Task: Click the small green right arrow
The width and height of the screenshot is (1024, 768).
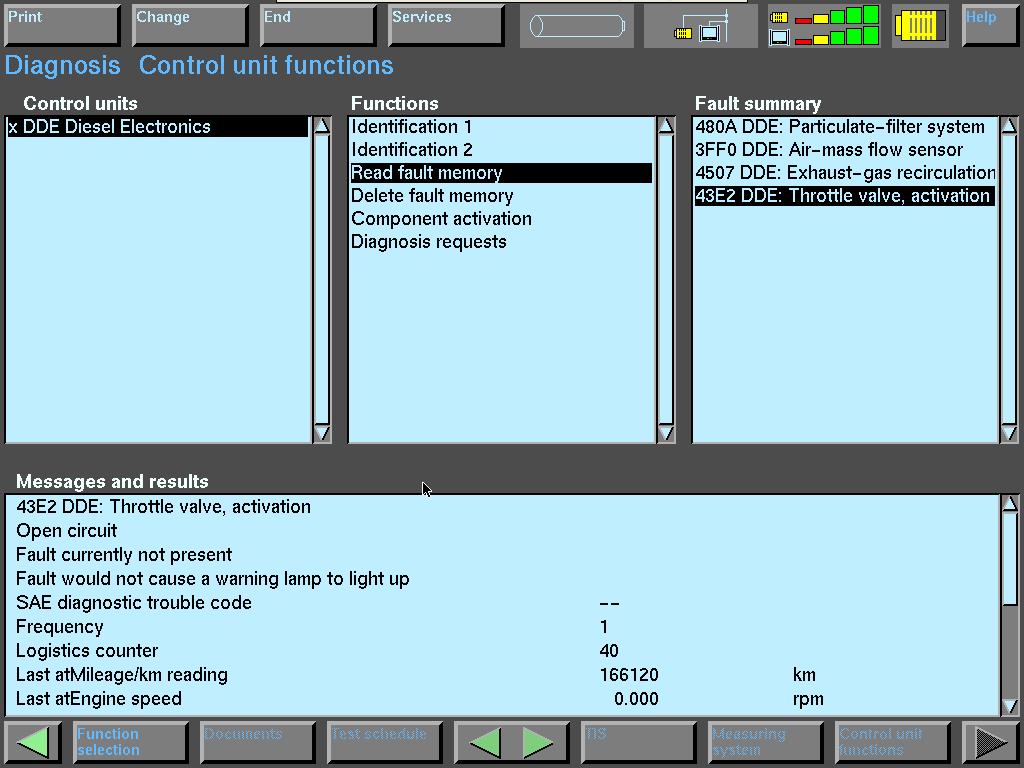Action: pyautogui.click(x=537, y=742)
